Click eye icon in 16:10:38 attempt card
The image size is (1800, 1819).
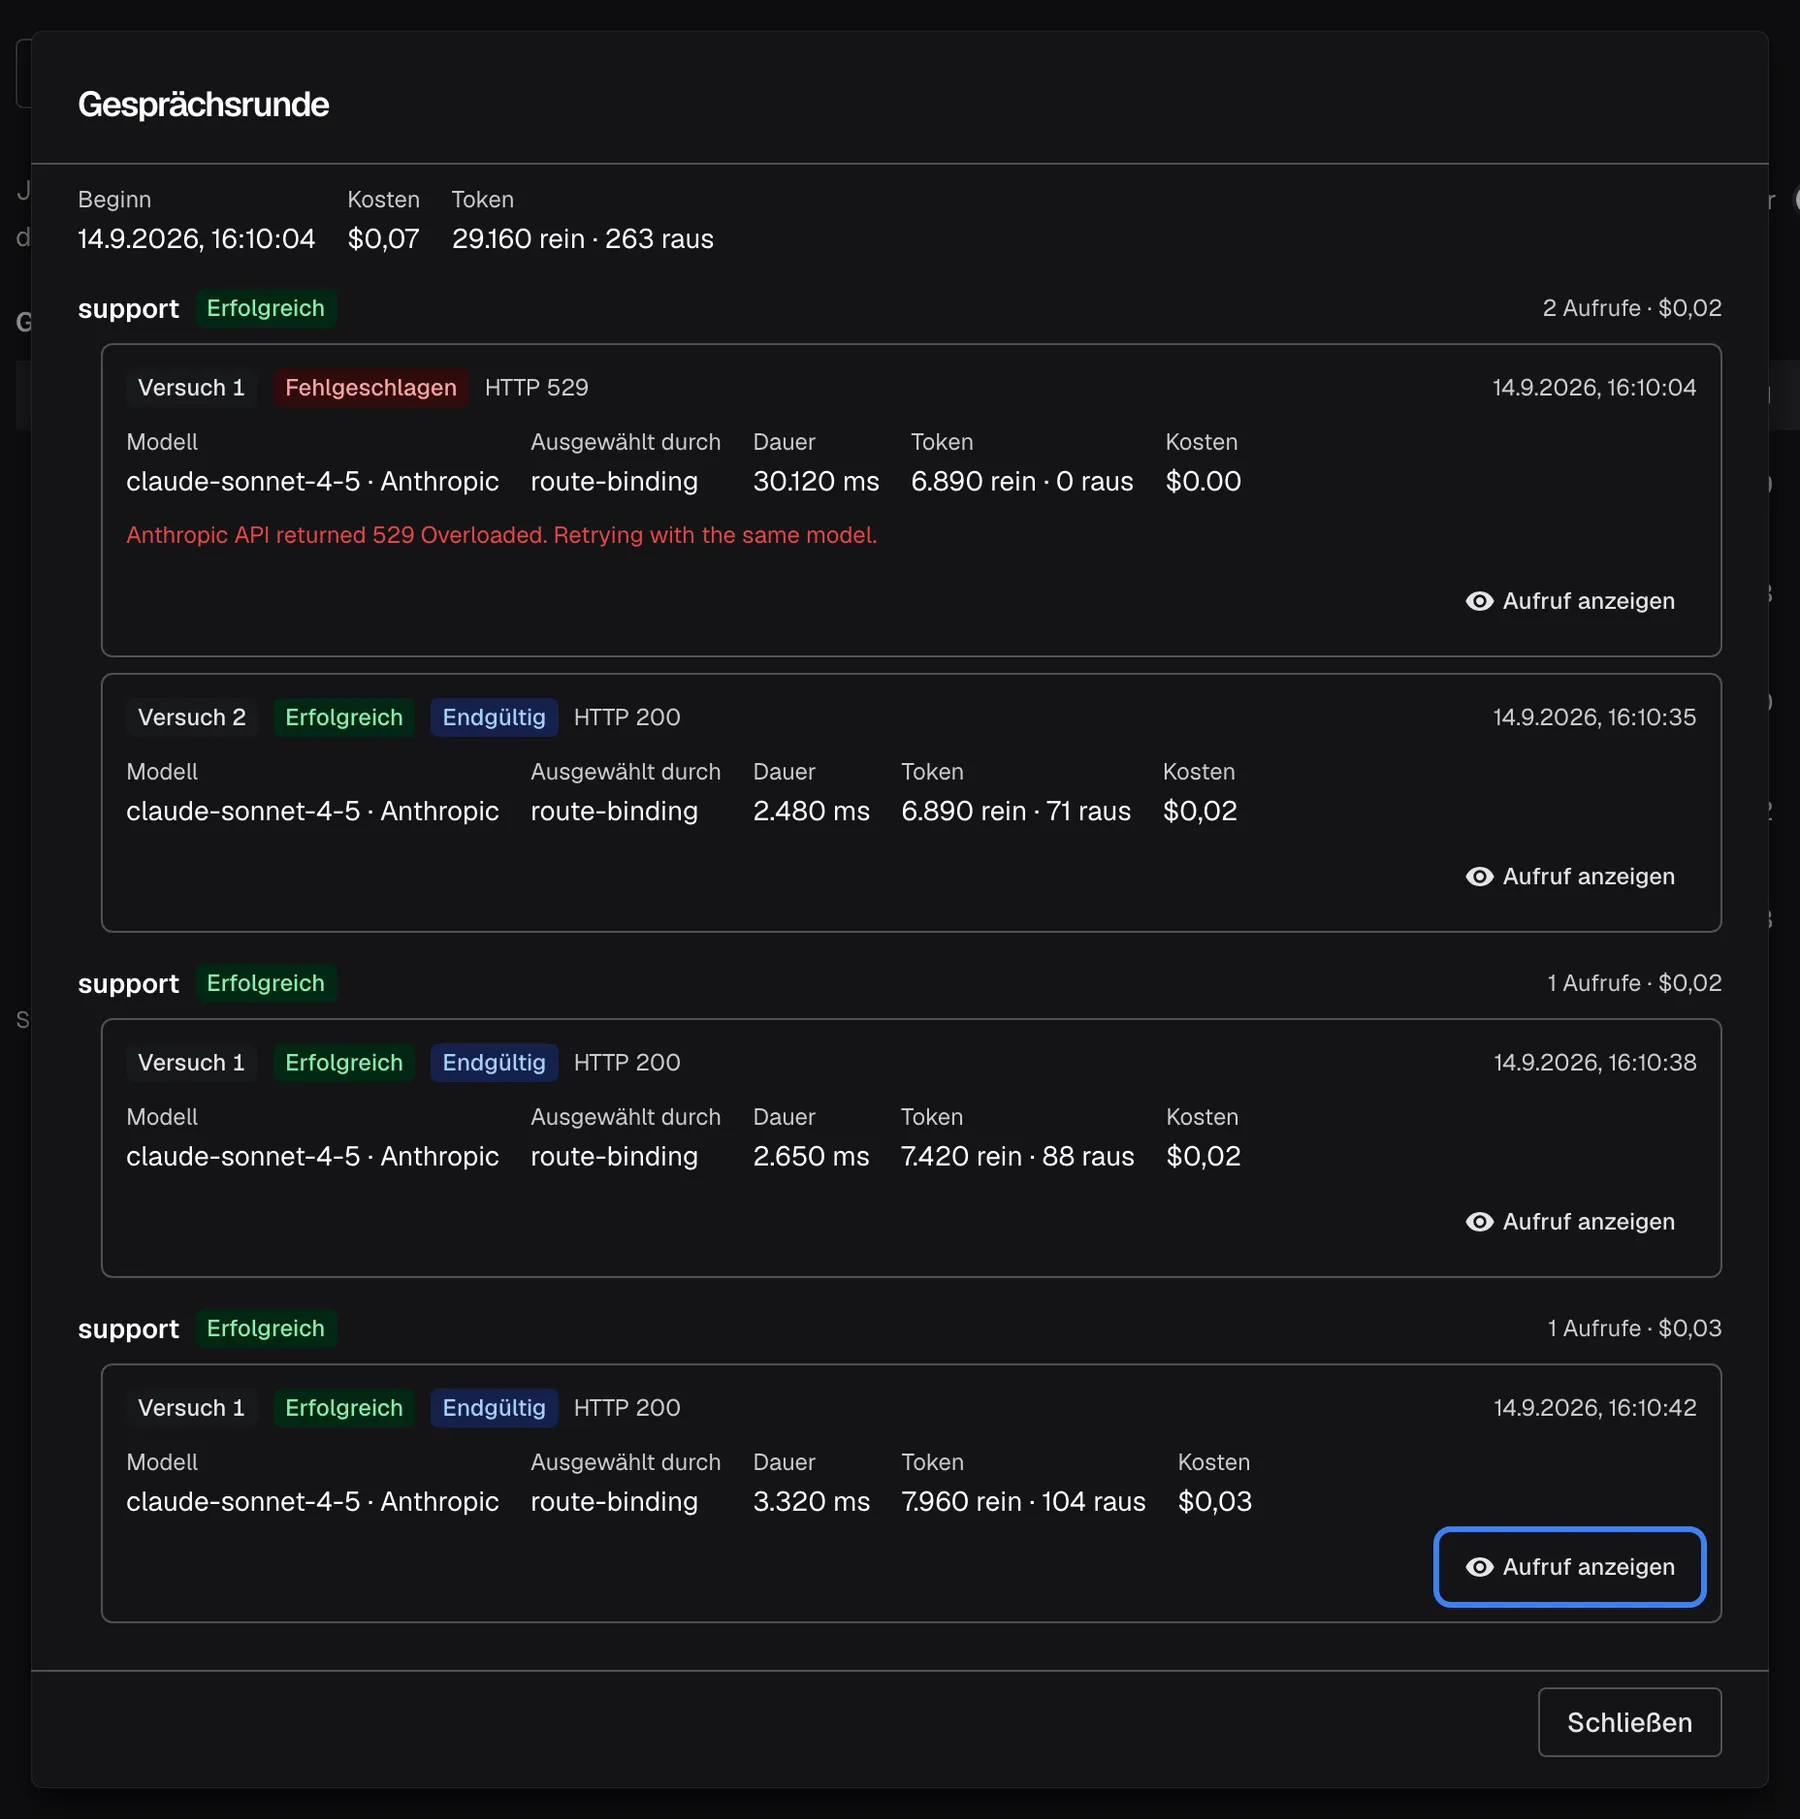tap(1479, 1221)
